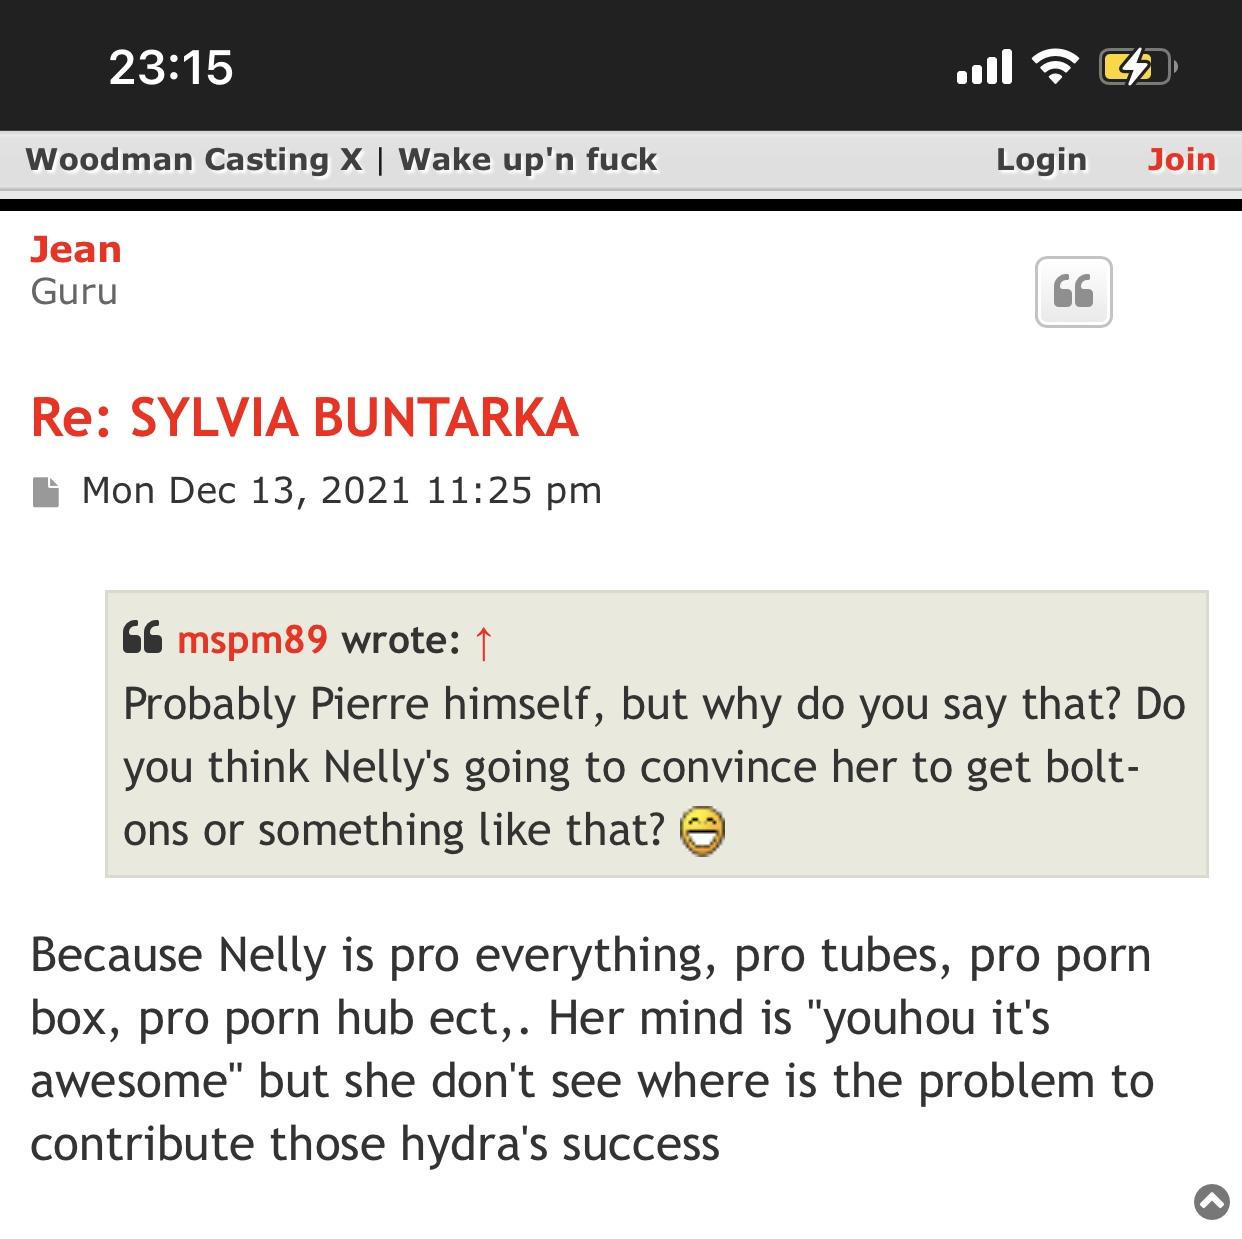Click the Guru rank label under Jean
Viewport: 1242px width, 1239px height.
pyautogui.click(x=74, y=292)
